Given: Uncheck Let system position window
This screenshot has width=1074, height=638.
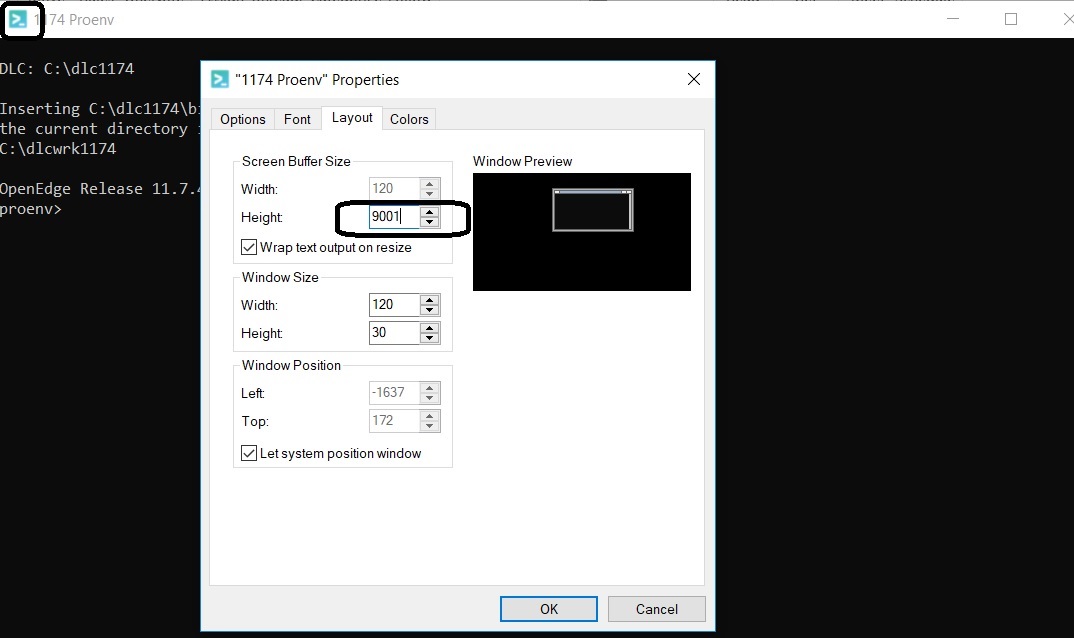Looking at the screenshot, I should coord(250,453).
